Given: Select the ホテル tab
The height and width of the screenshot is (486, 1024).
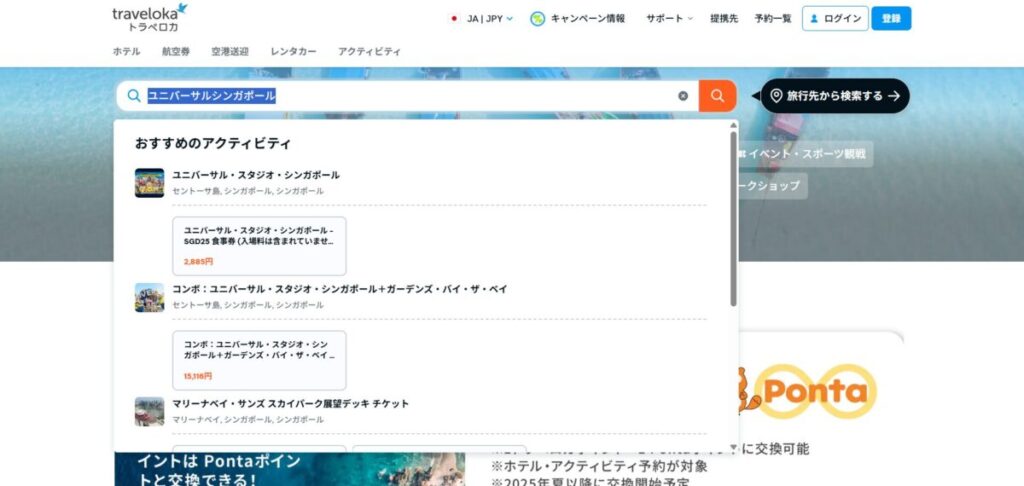Looking at the screenshot, I should point(126,52).
